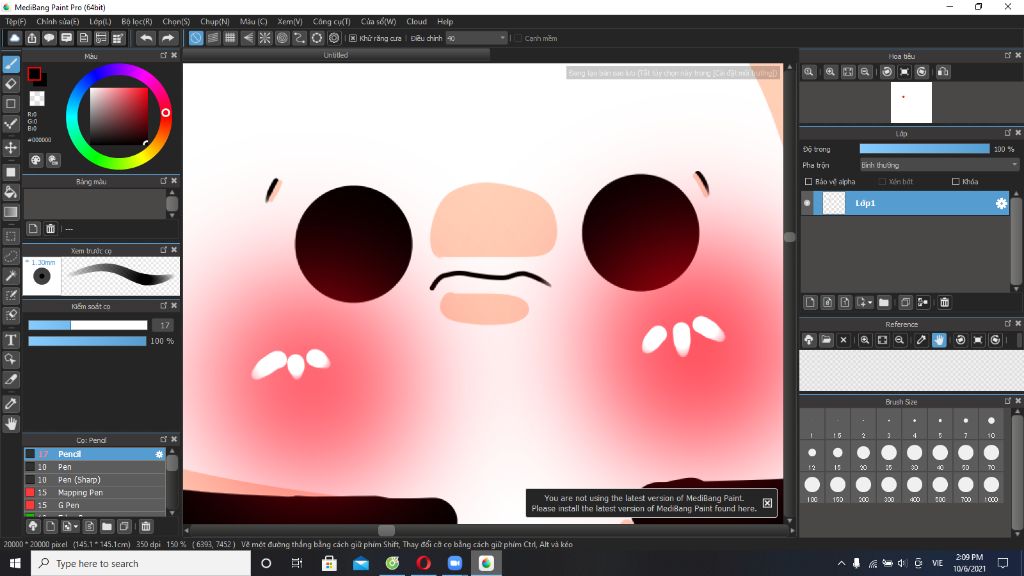This screenshot has height=576, width=1024.
Task: Click the cloud icon in the toolbar
Action: pos(14,39)
